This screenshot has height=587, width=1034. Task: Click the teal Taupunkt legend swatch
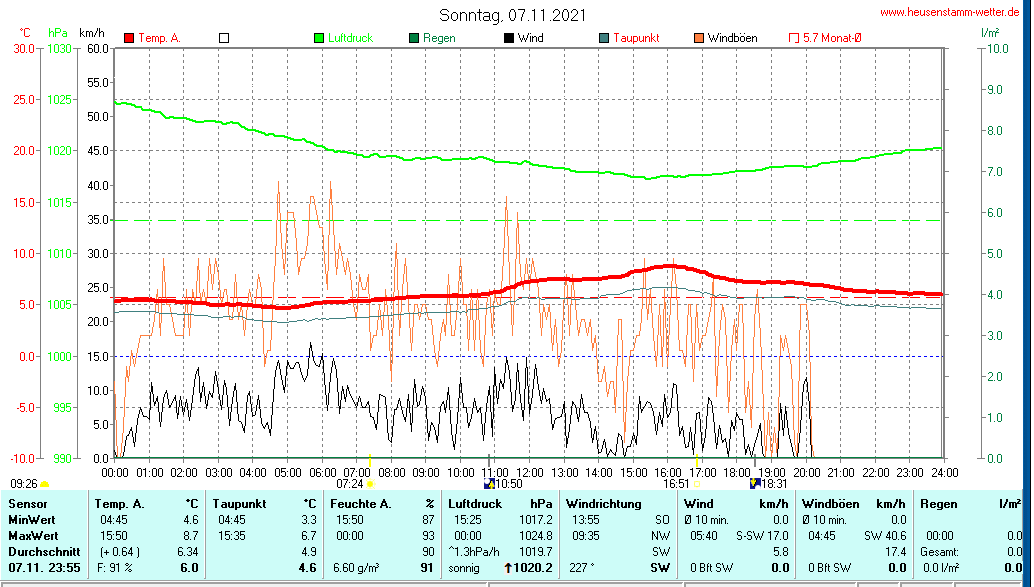(604, 38)
